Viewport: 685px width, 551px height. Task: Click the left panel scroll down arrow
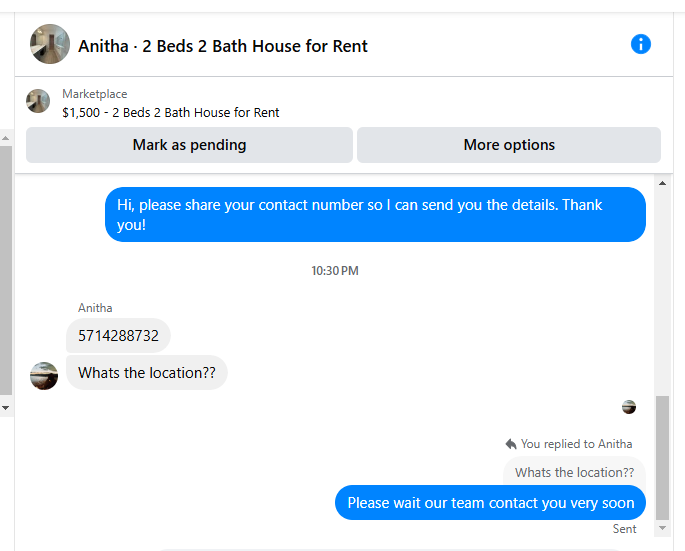5,408
